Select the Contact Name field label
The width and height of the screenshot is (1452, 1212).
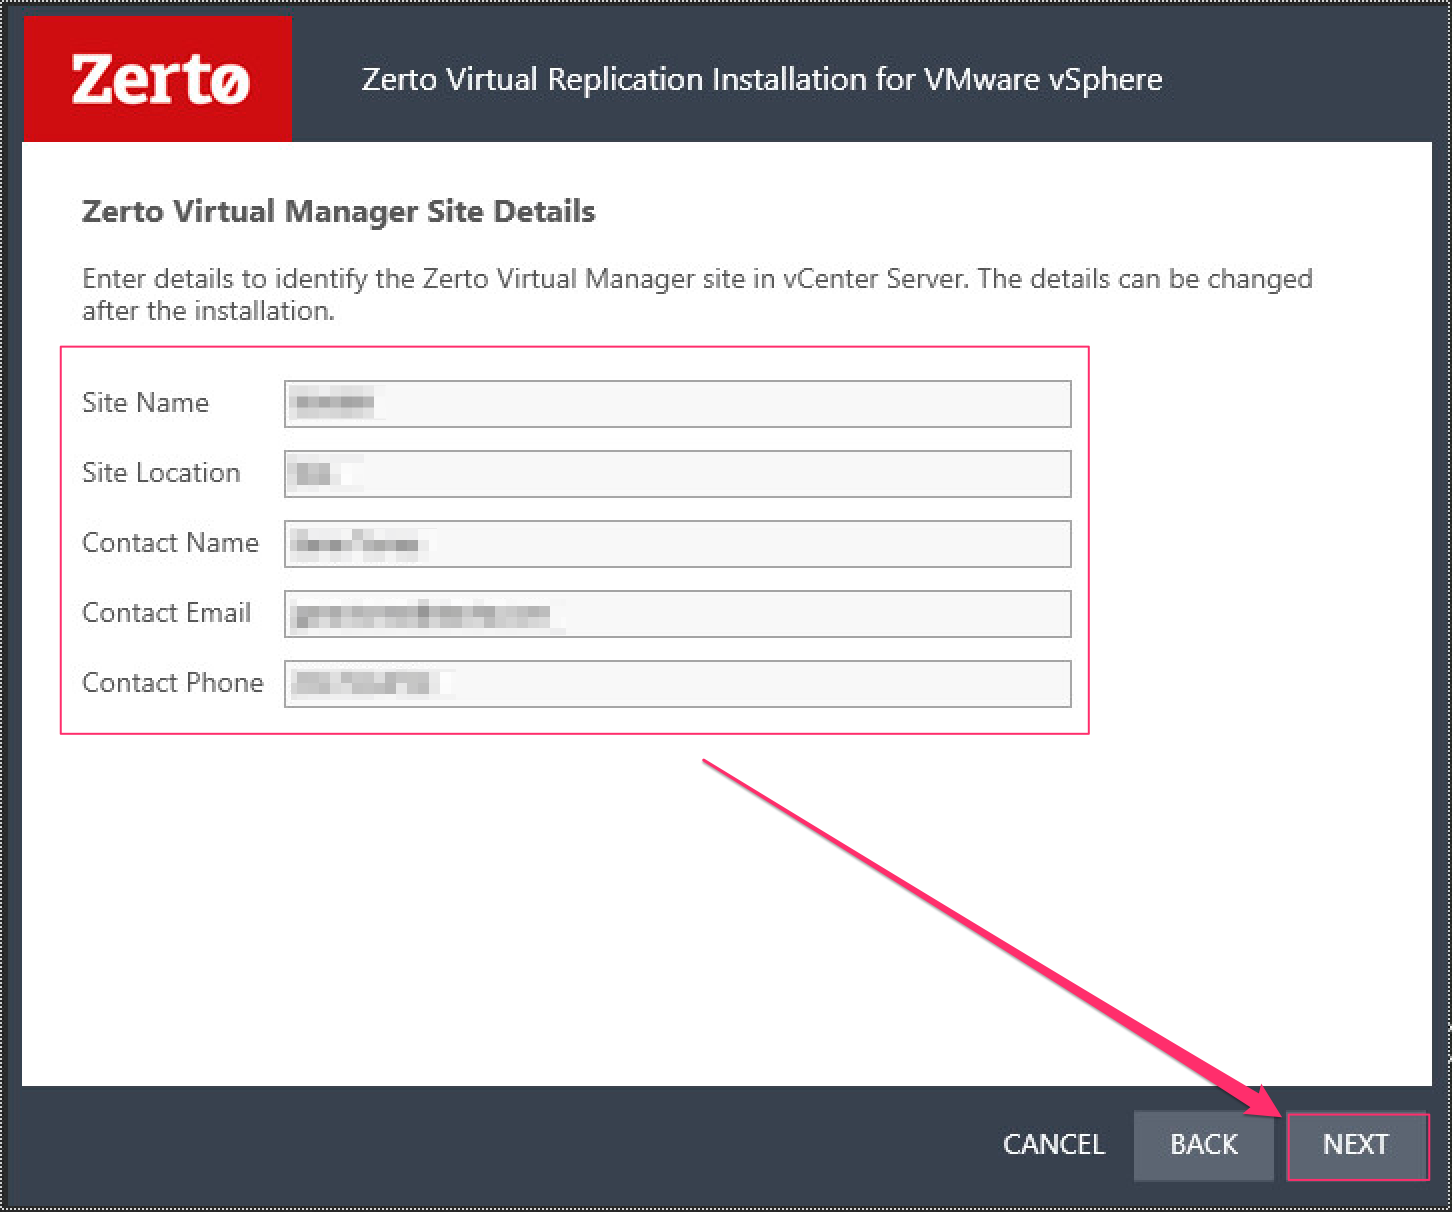pyautogui.click(x=170, y=543)
